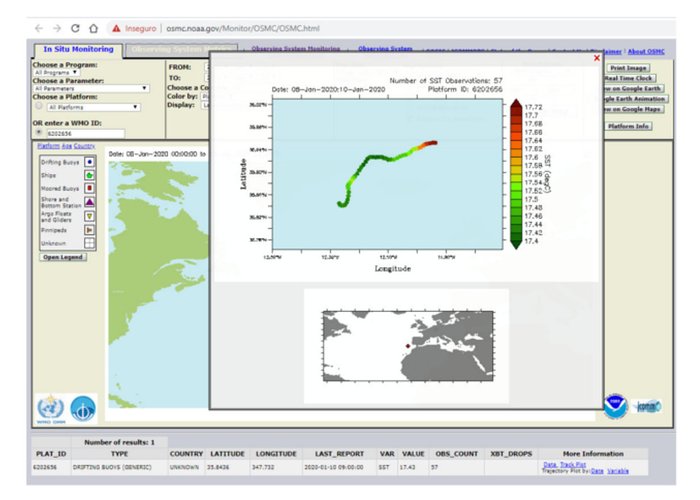Screen dimensions: 700x500
Task: Open the About OSMC link
Action: (647, 51)
